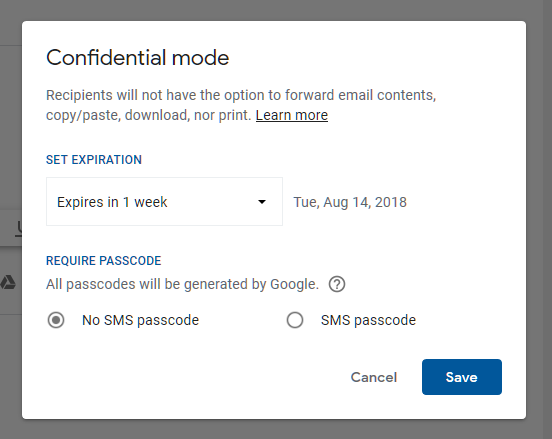Open the Learn more link
This screenshot has width=552, height=439.
pyautogui.click(x=292, y=115)
